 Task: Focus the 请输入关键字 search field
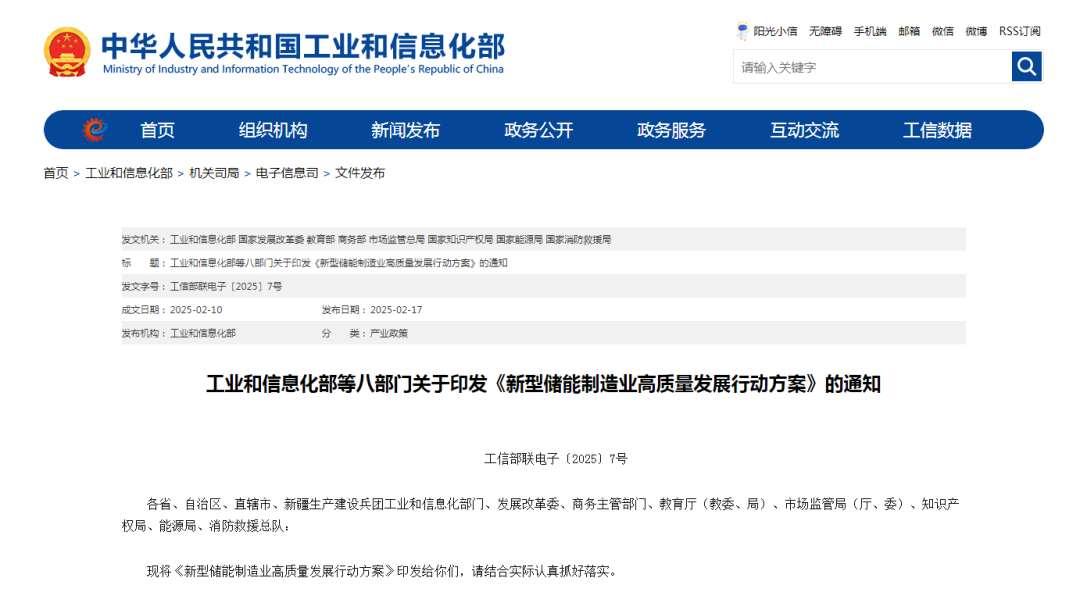click(873, 67)
